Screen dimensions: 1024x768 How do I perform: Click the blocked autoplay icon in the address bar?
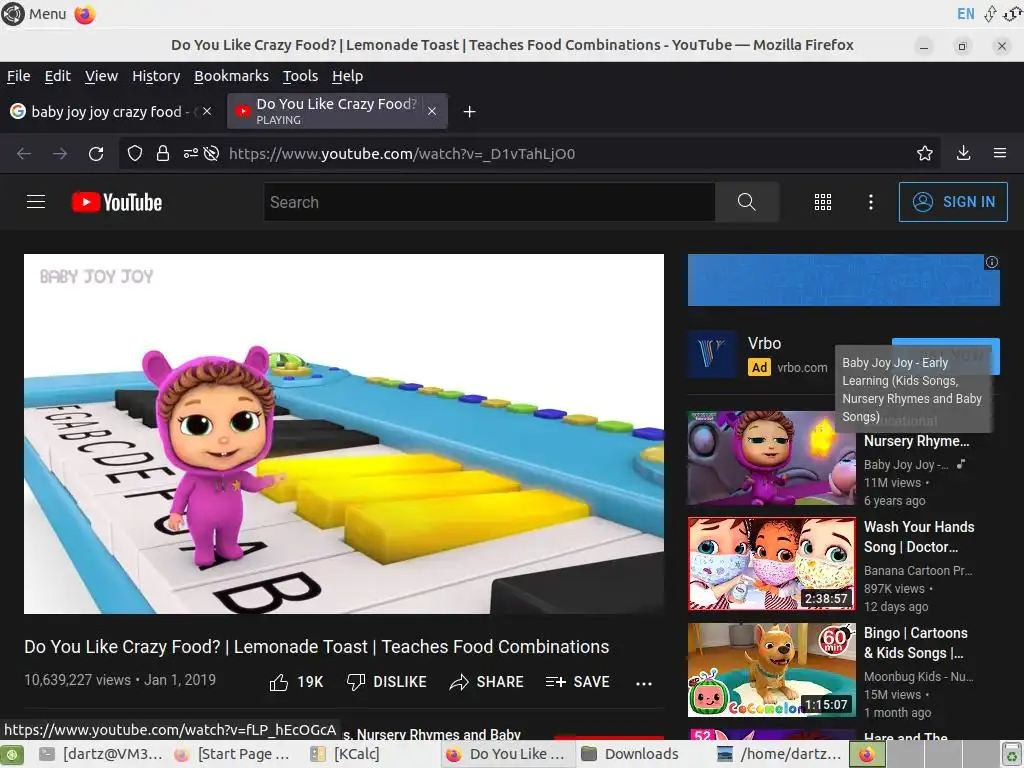(x=211, y=153)
